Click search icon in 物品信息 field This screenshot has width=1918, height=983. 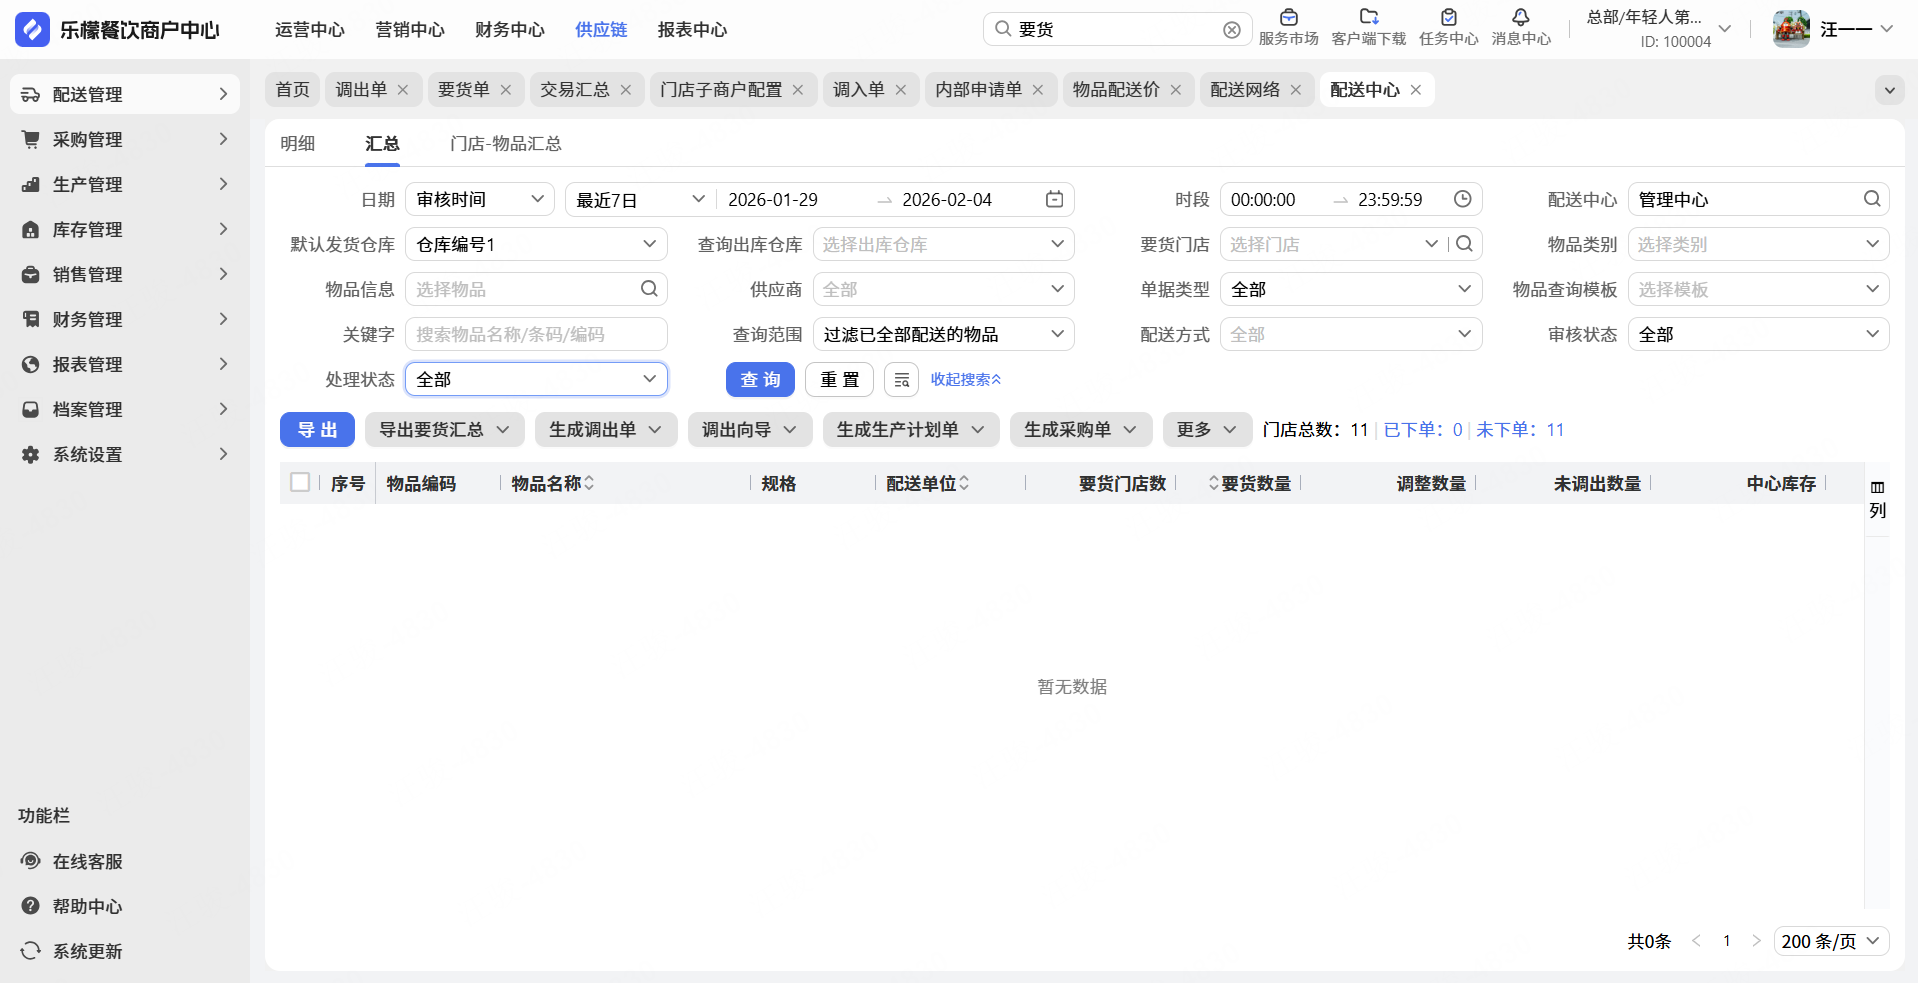coord(649,289)
